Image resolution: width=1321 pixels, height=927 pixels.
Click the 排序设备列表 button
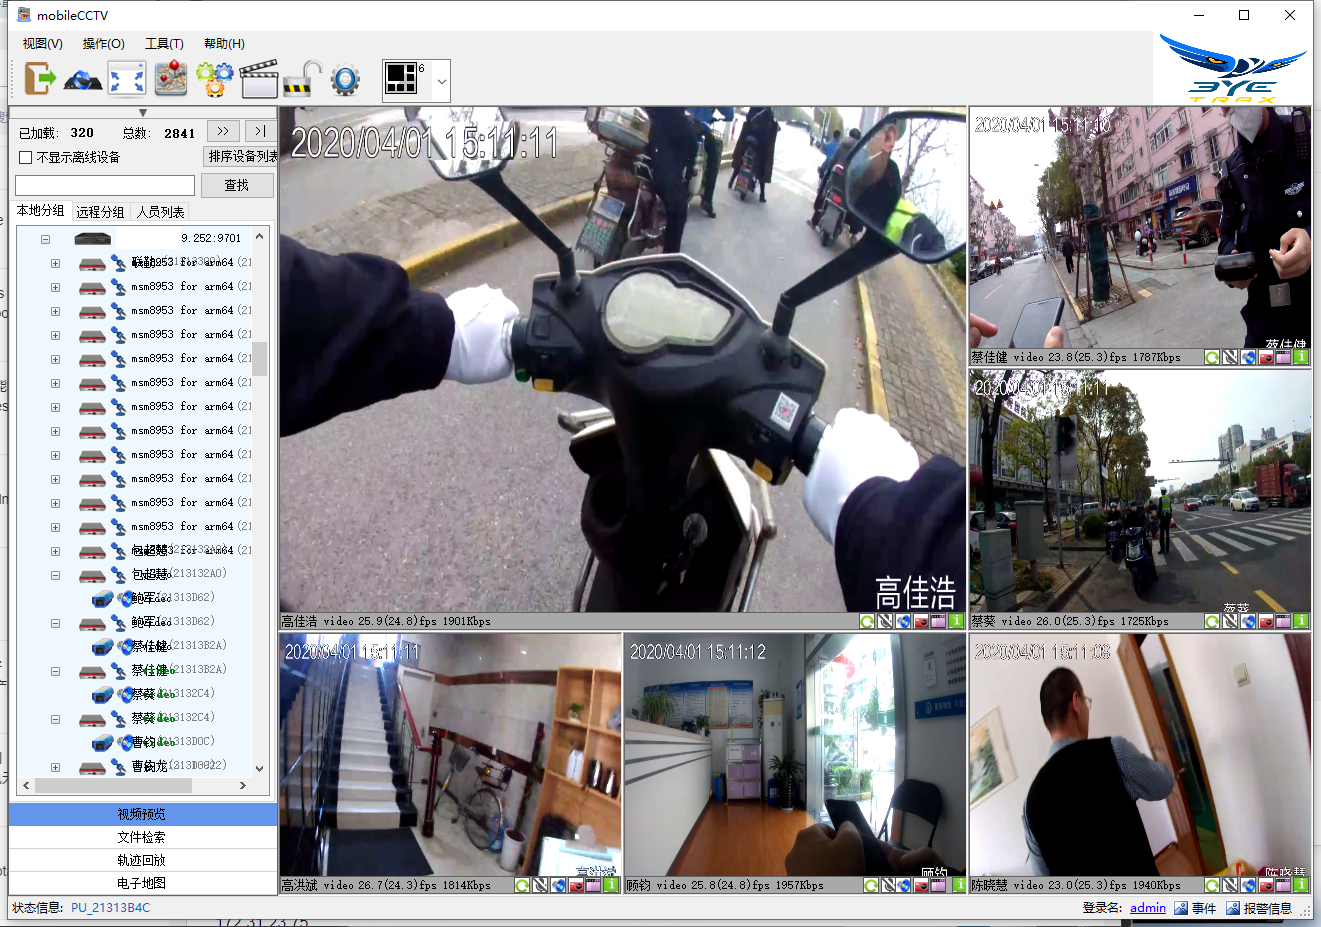click(x=241, y=157)
